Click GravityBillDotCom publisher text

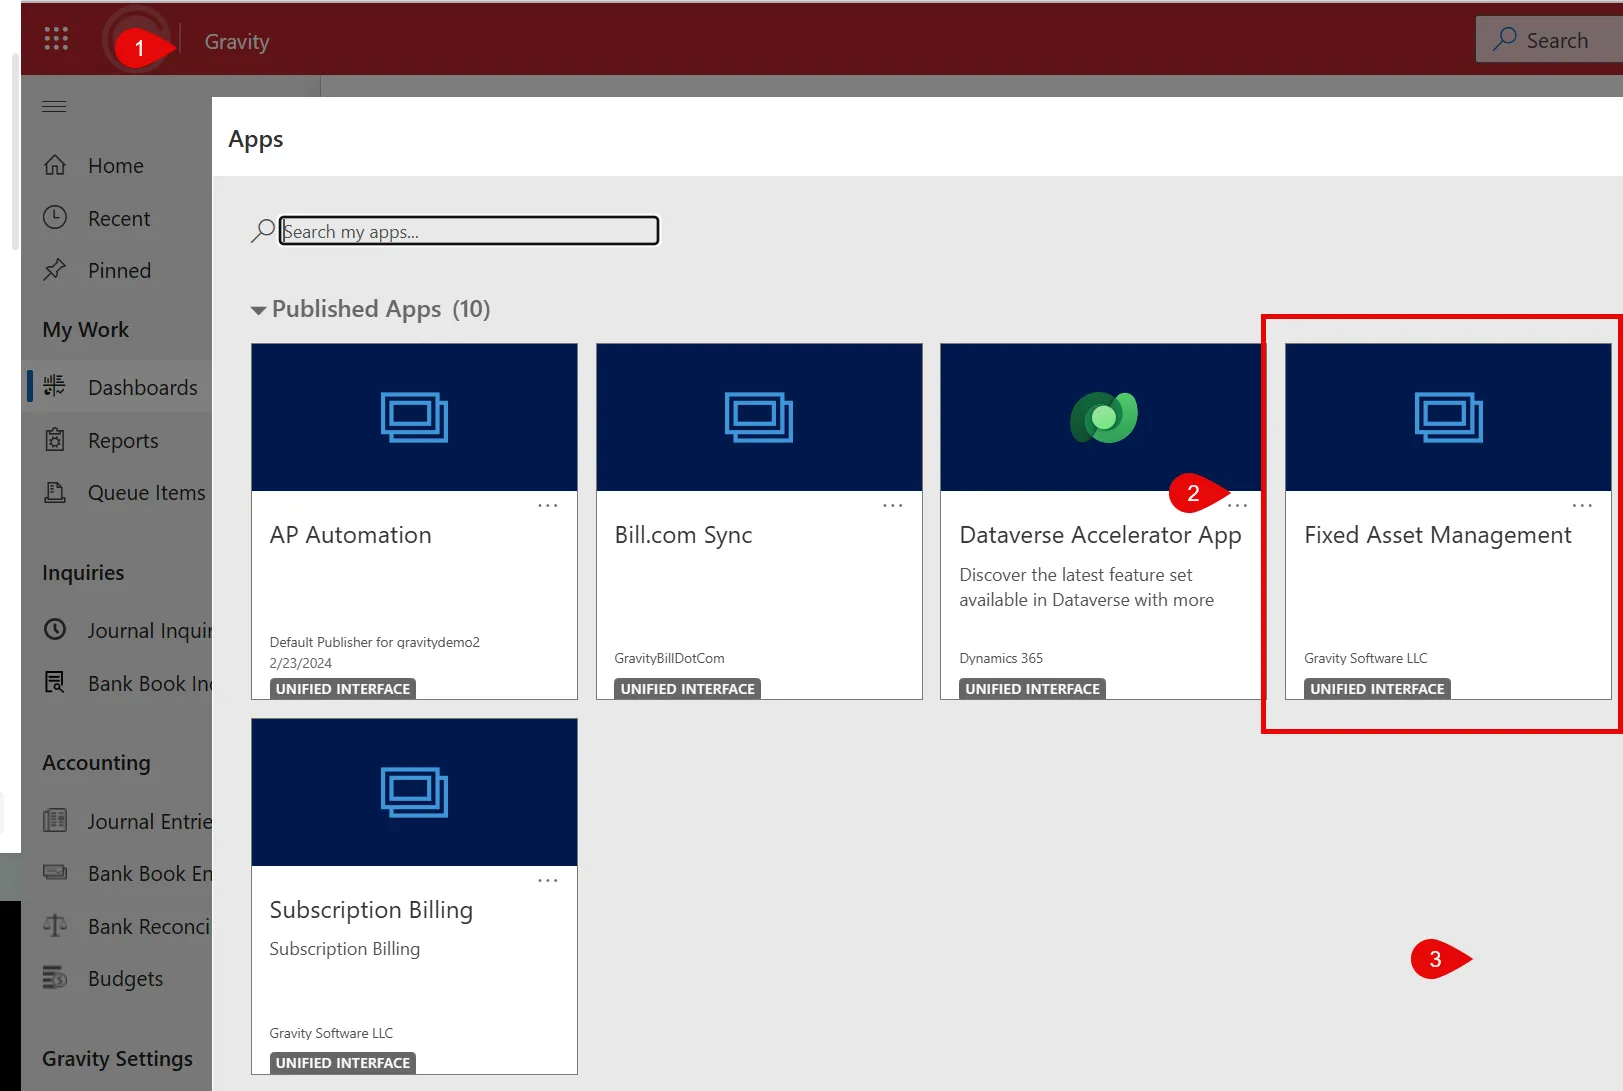(670, 658)
